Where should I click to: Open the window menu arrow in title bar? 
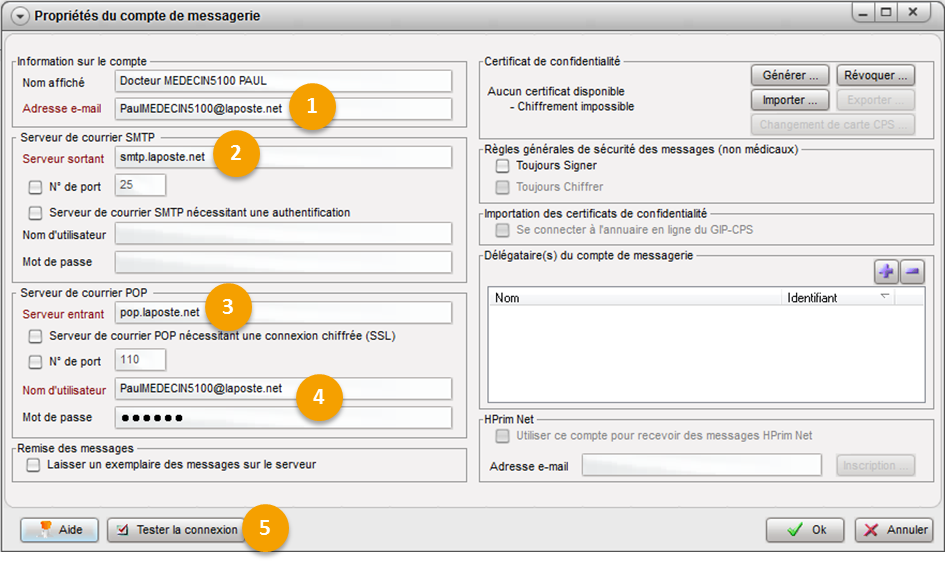[19, 15]
